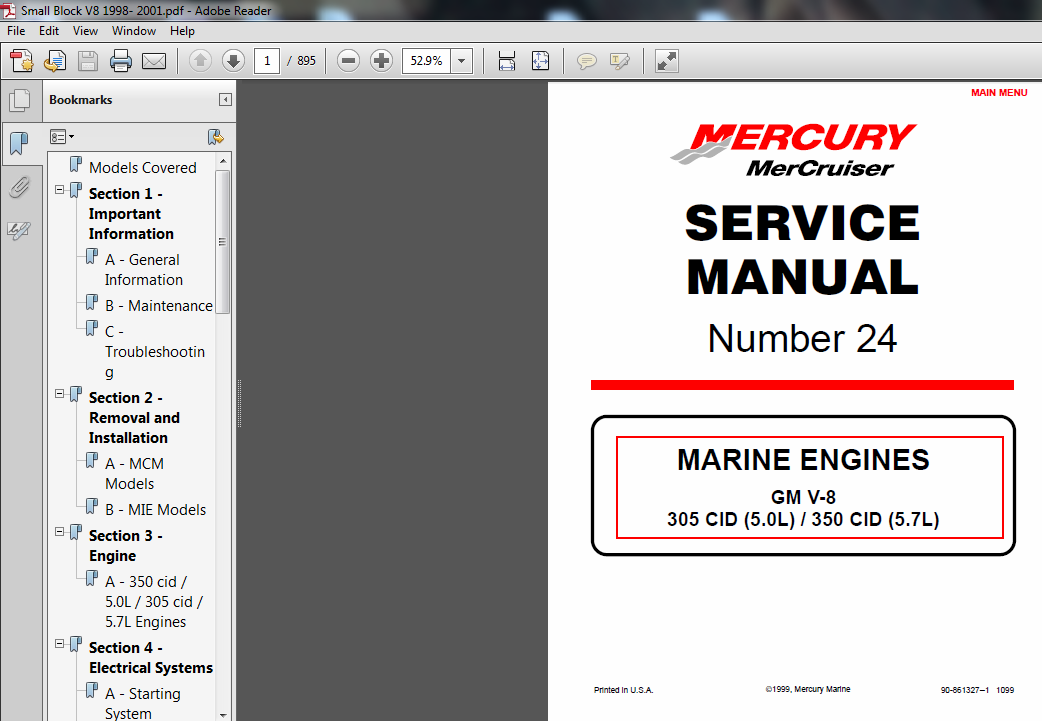Open C - Troubleshooting bookmark
This screenshot has height=721, width=1042.
[155, 352]
